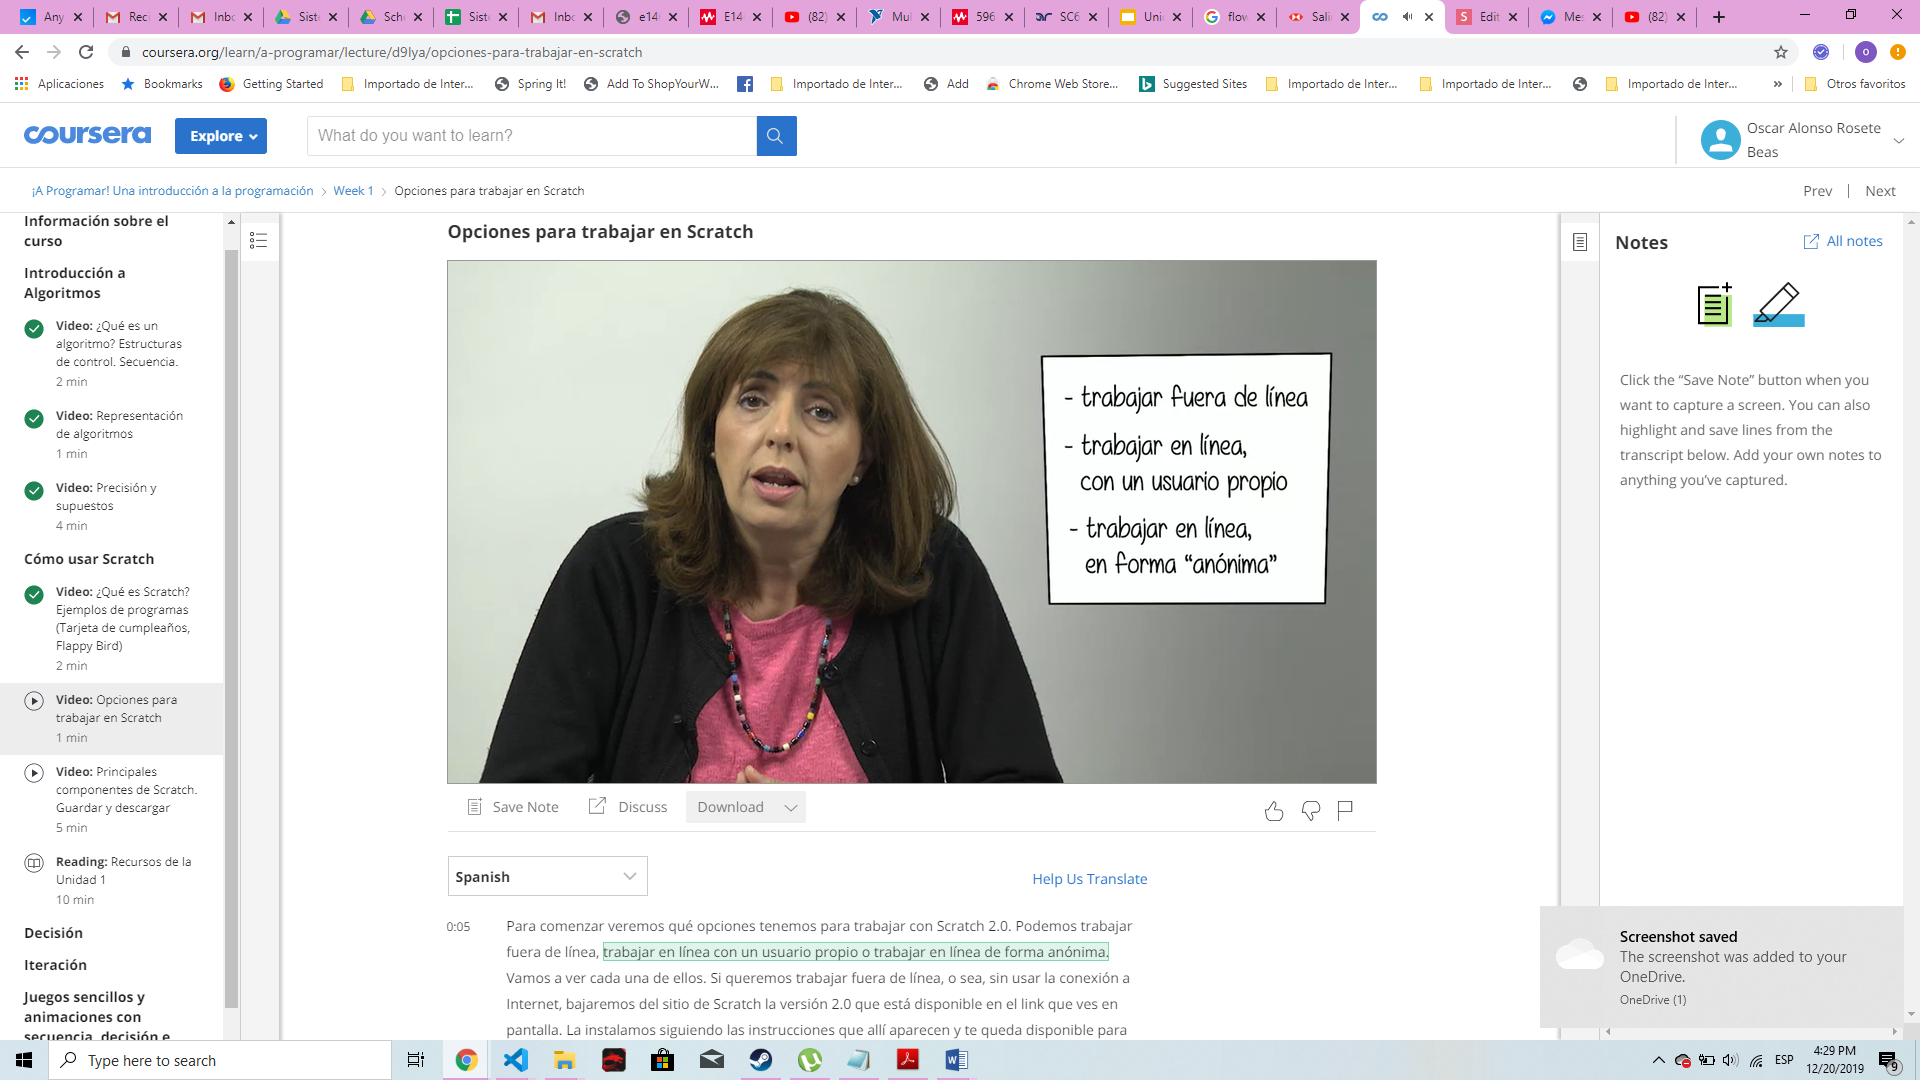Click the blue search magnifier button

click(776, 136)
